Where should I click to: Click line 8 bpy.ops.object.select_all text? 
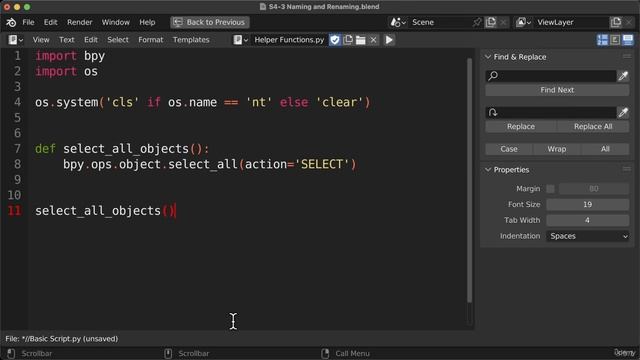click(x=210, y=164)
